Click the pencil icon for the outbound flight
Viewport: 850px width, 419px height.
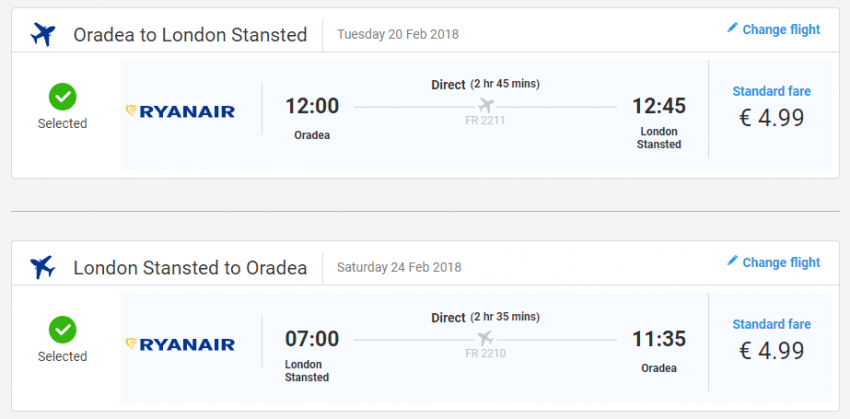tap(732, 29)
